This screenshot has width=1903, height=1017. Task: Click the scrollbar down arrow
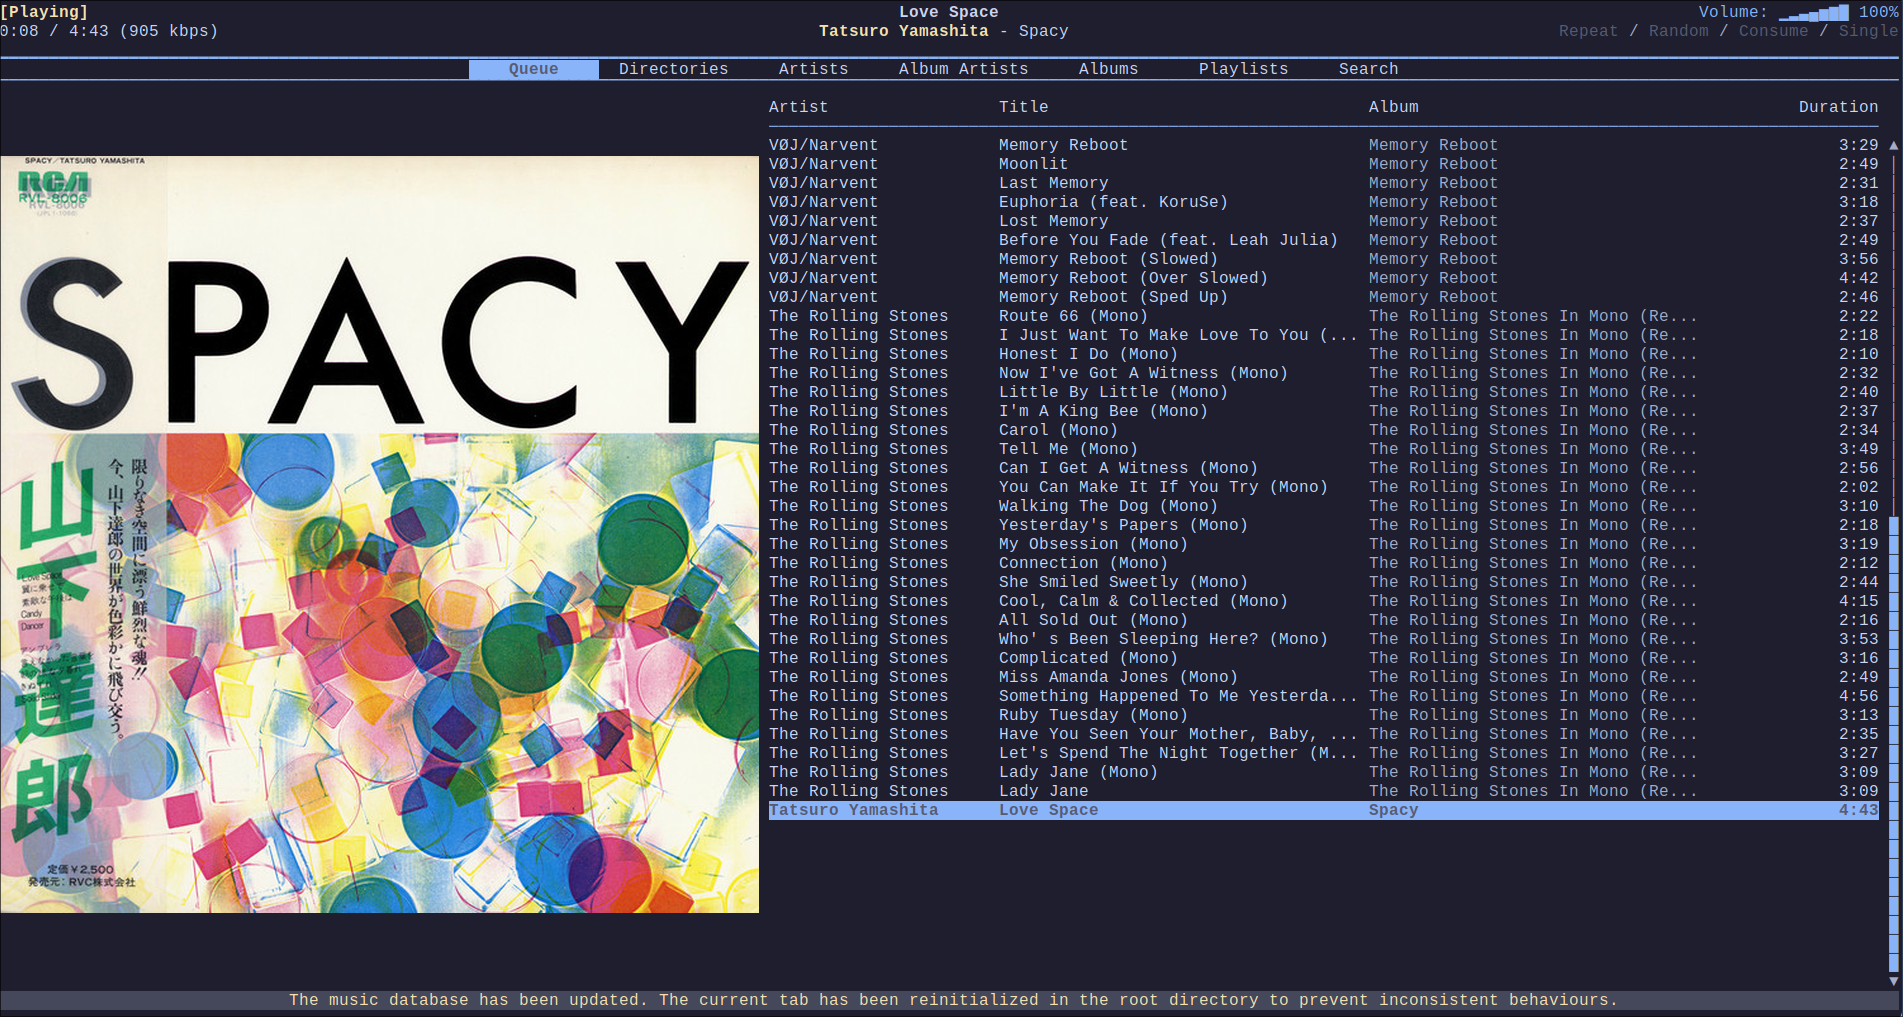tap(1893, 981)
